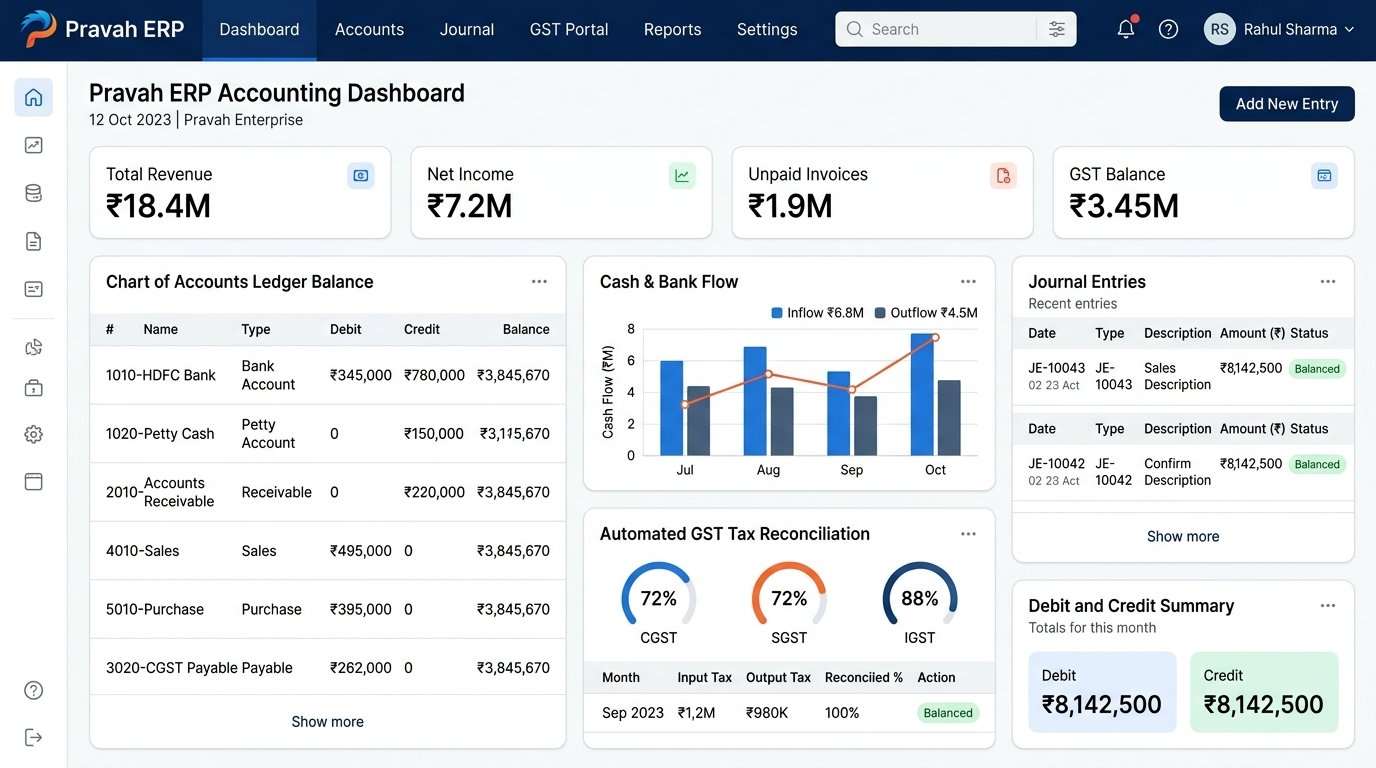Select the 1010-HDFC Bank row
This screenshot has width=1376, height=768.
pyautogui.click(x=328, y=376)
